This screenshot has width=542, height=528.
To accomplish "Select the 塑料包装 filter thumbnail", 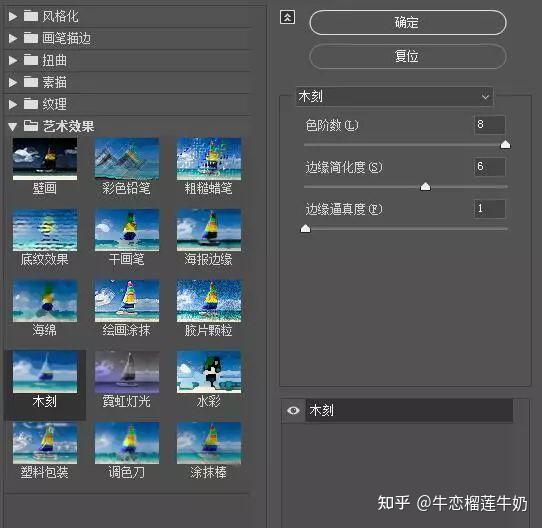I will click(45, 443).
